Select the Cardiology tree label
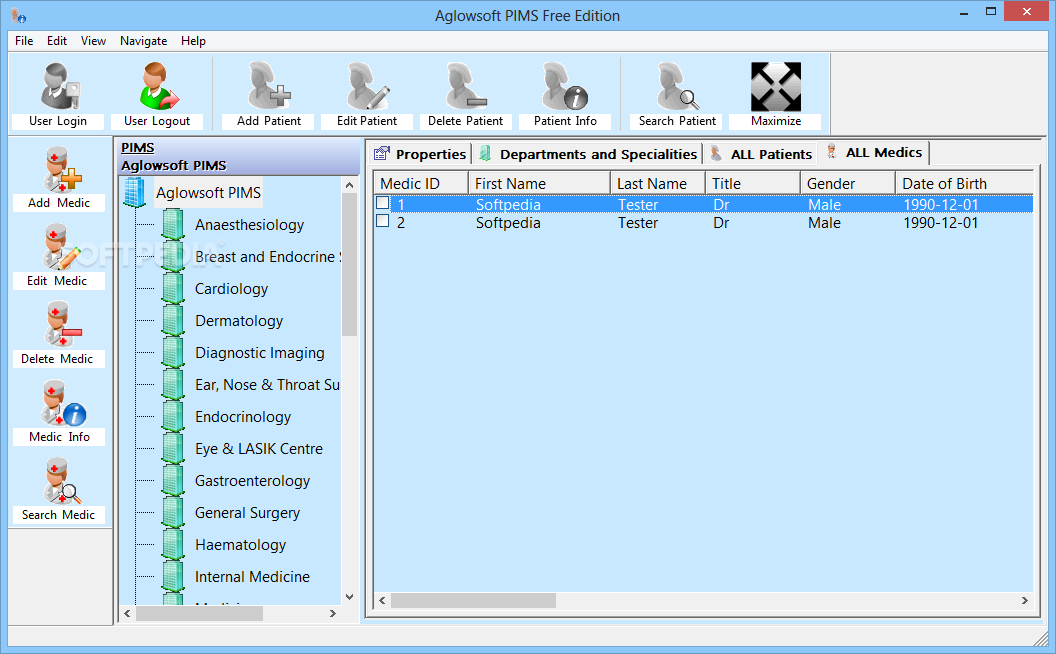The height and width of the screenshot is (654, 1056). tap(231, 288)
